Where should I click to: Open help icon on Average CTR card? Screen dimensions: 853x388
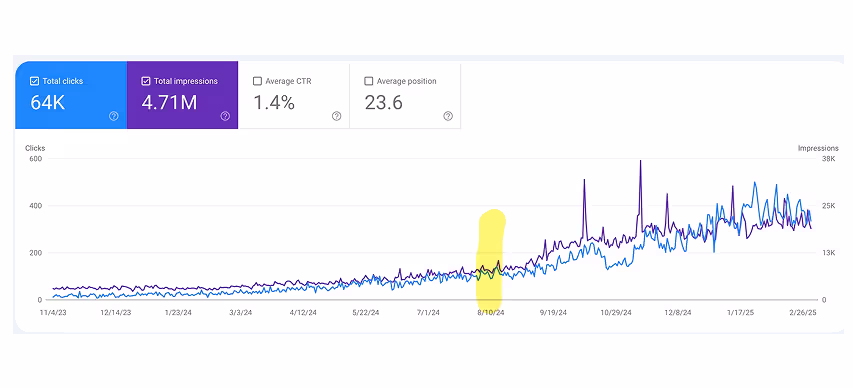tap(337, 116)
